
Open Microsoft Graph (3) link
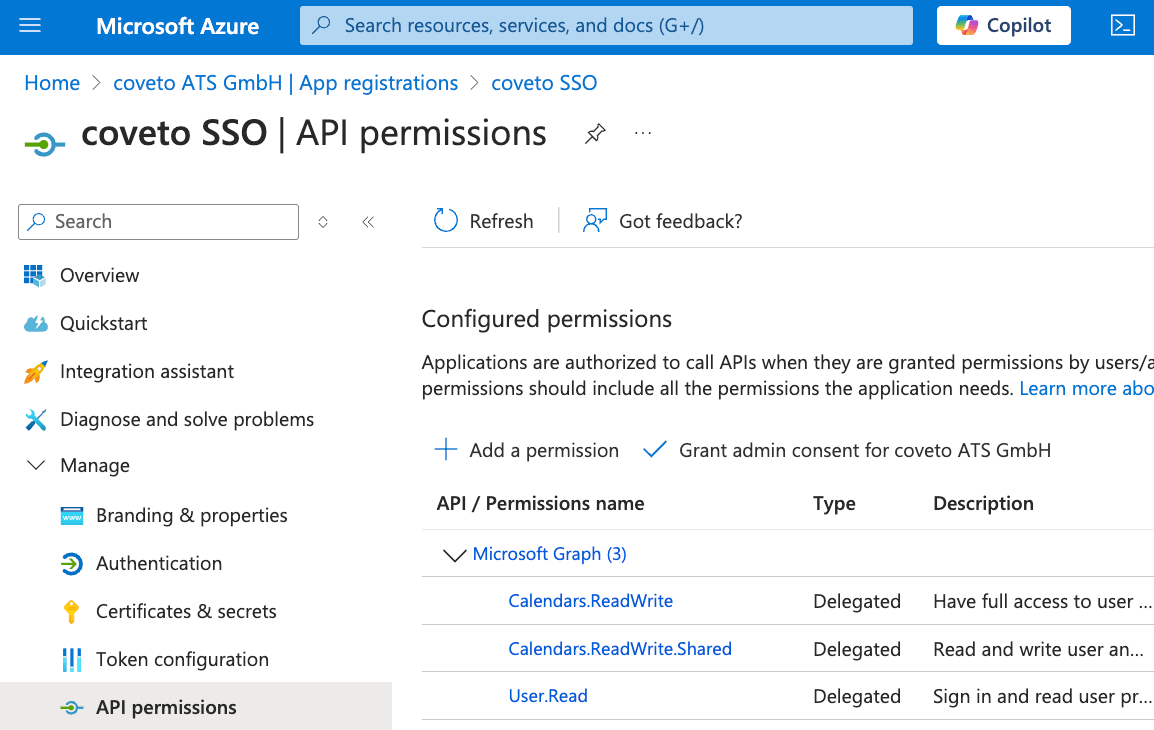pyautogui.click(x=549, y=554)
